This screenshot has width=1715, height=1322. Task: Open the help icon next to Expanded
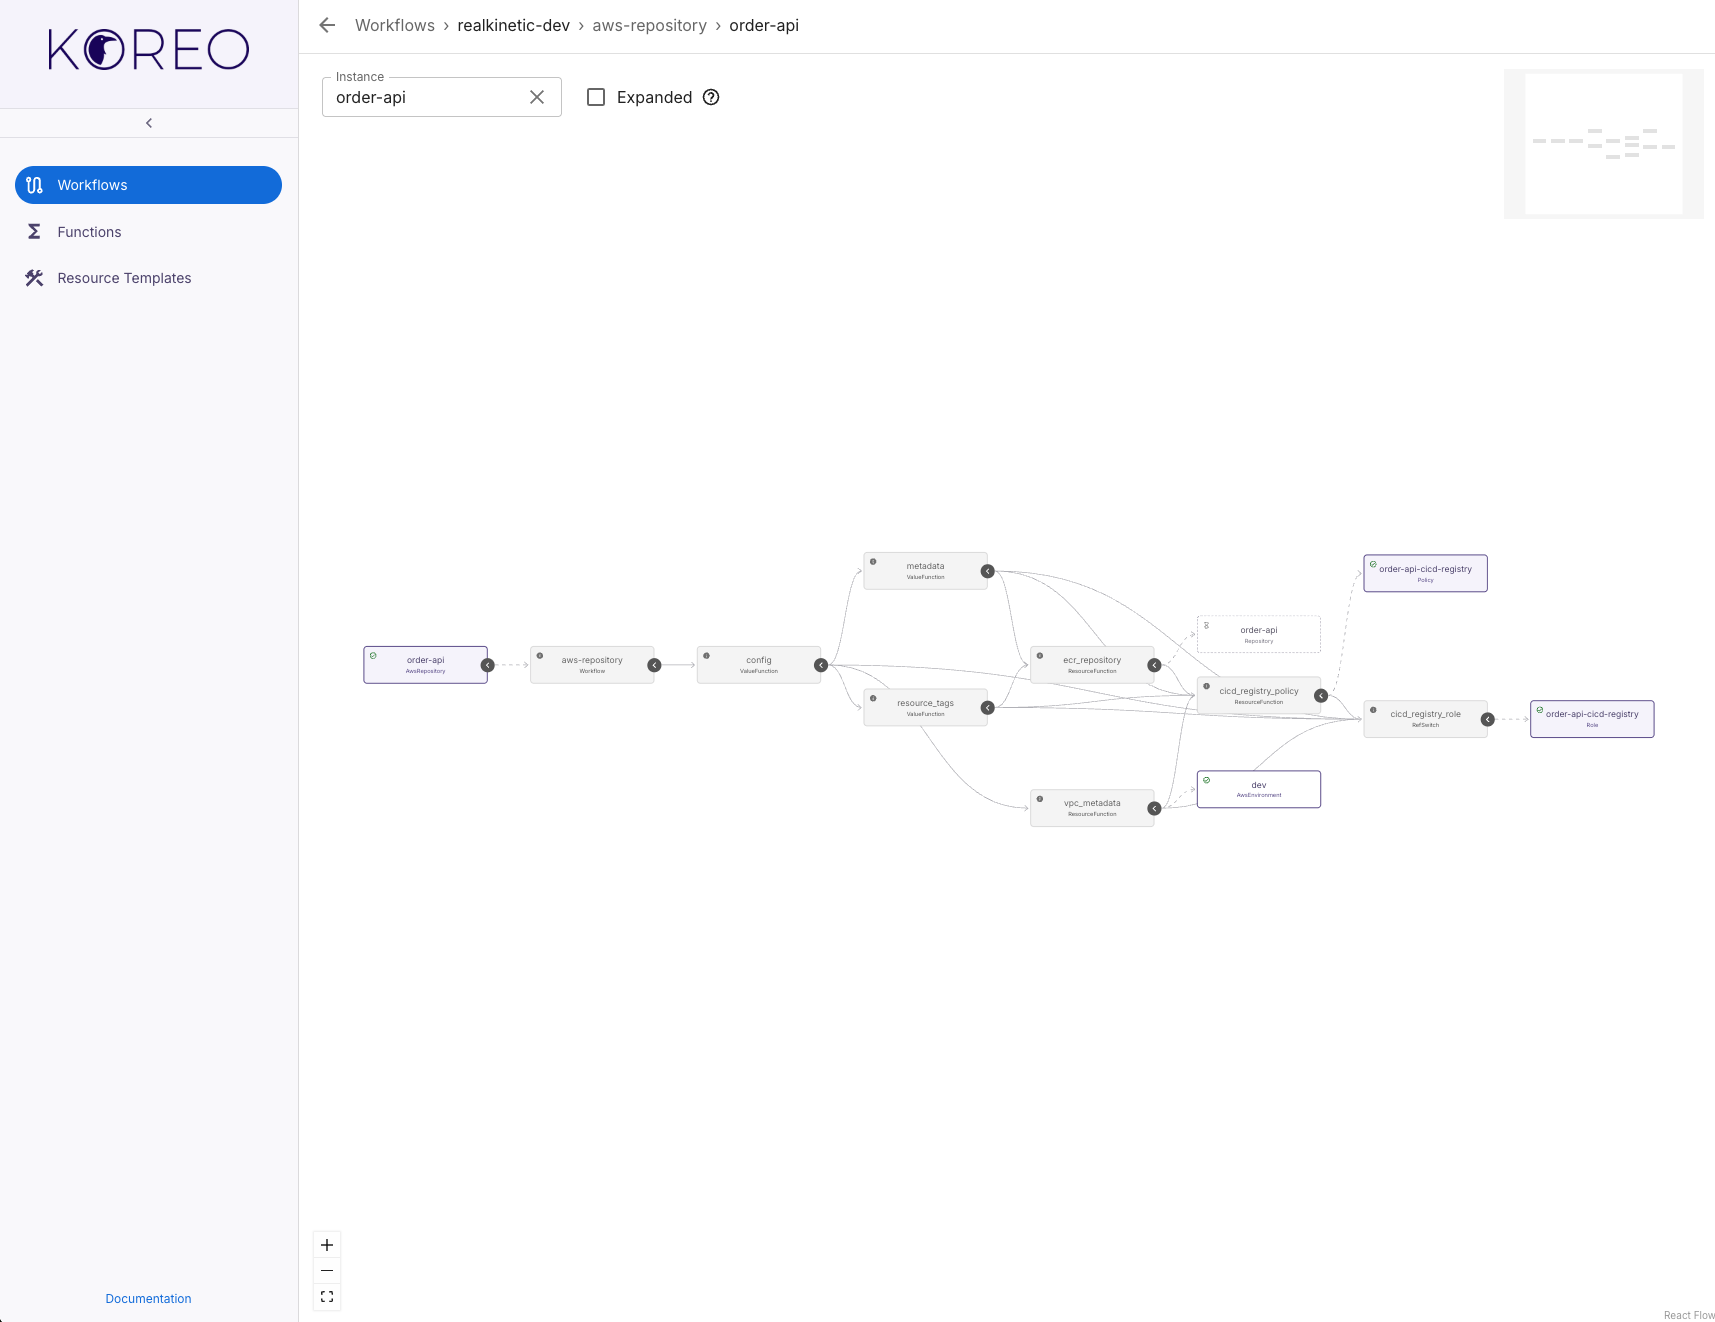point(710,97)
